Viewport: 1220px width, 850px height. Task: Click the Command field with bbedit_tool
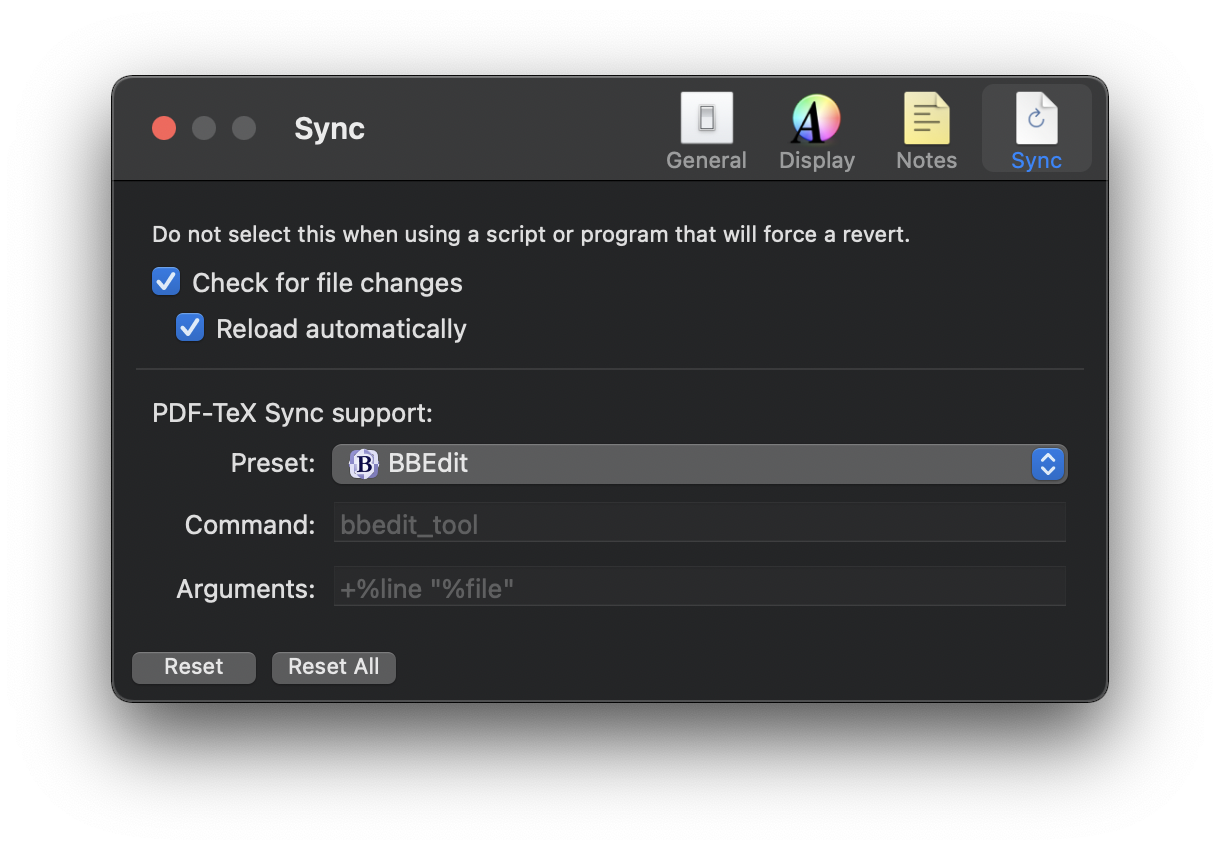[699, 524]
